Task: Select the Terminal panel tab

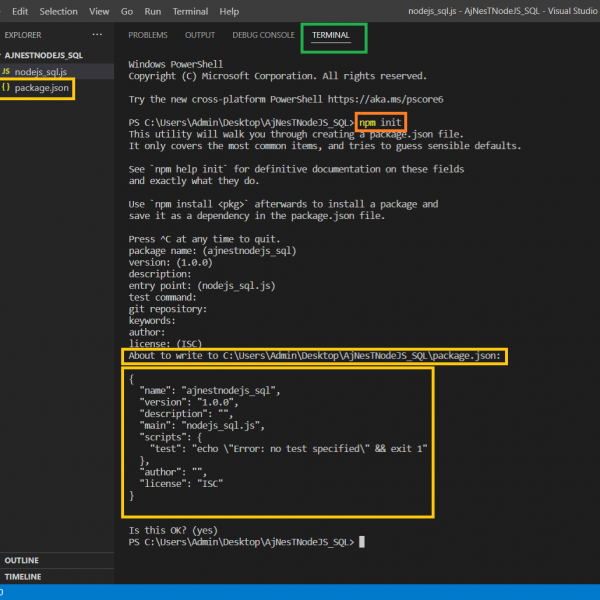Action: pyautogui.click(x=332, y=35)
